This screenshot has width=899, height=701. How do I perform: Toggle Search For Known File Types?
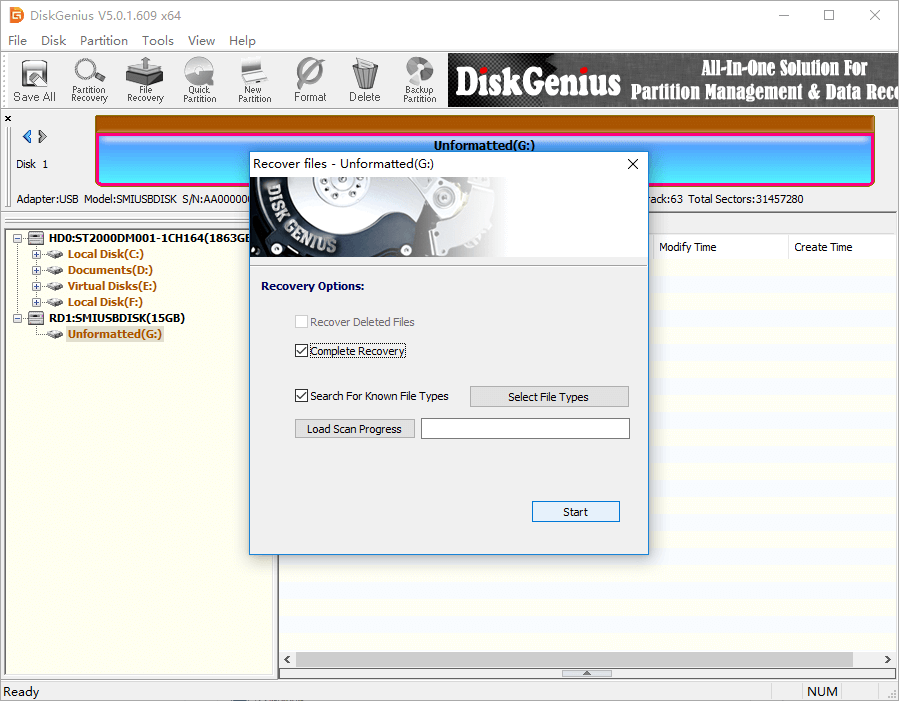pos(302,395)
